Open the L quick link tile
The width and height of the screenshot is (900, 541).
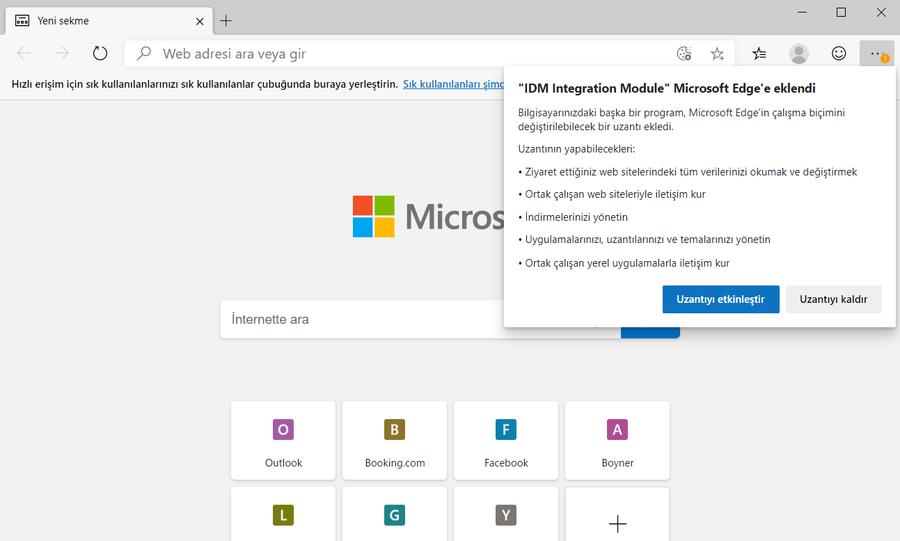283,515
